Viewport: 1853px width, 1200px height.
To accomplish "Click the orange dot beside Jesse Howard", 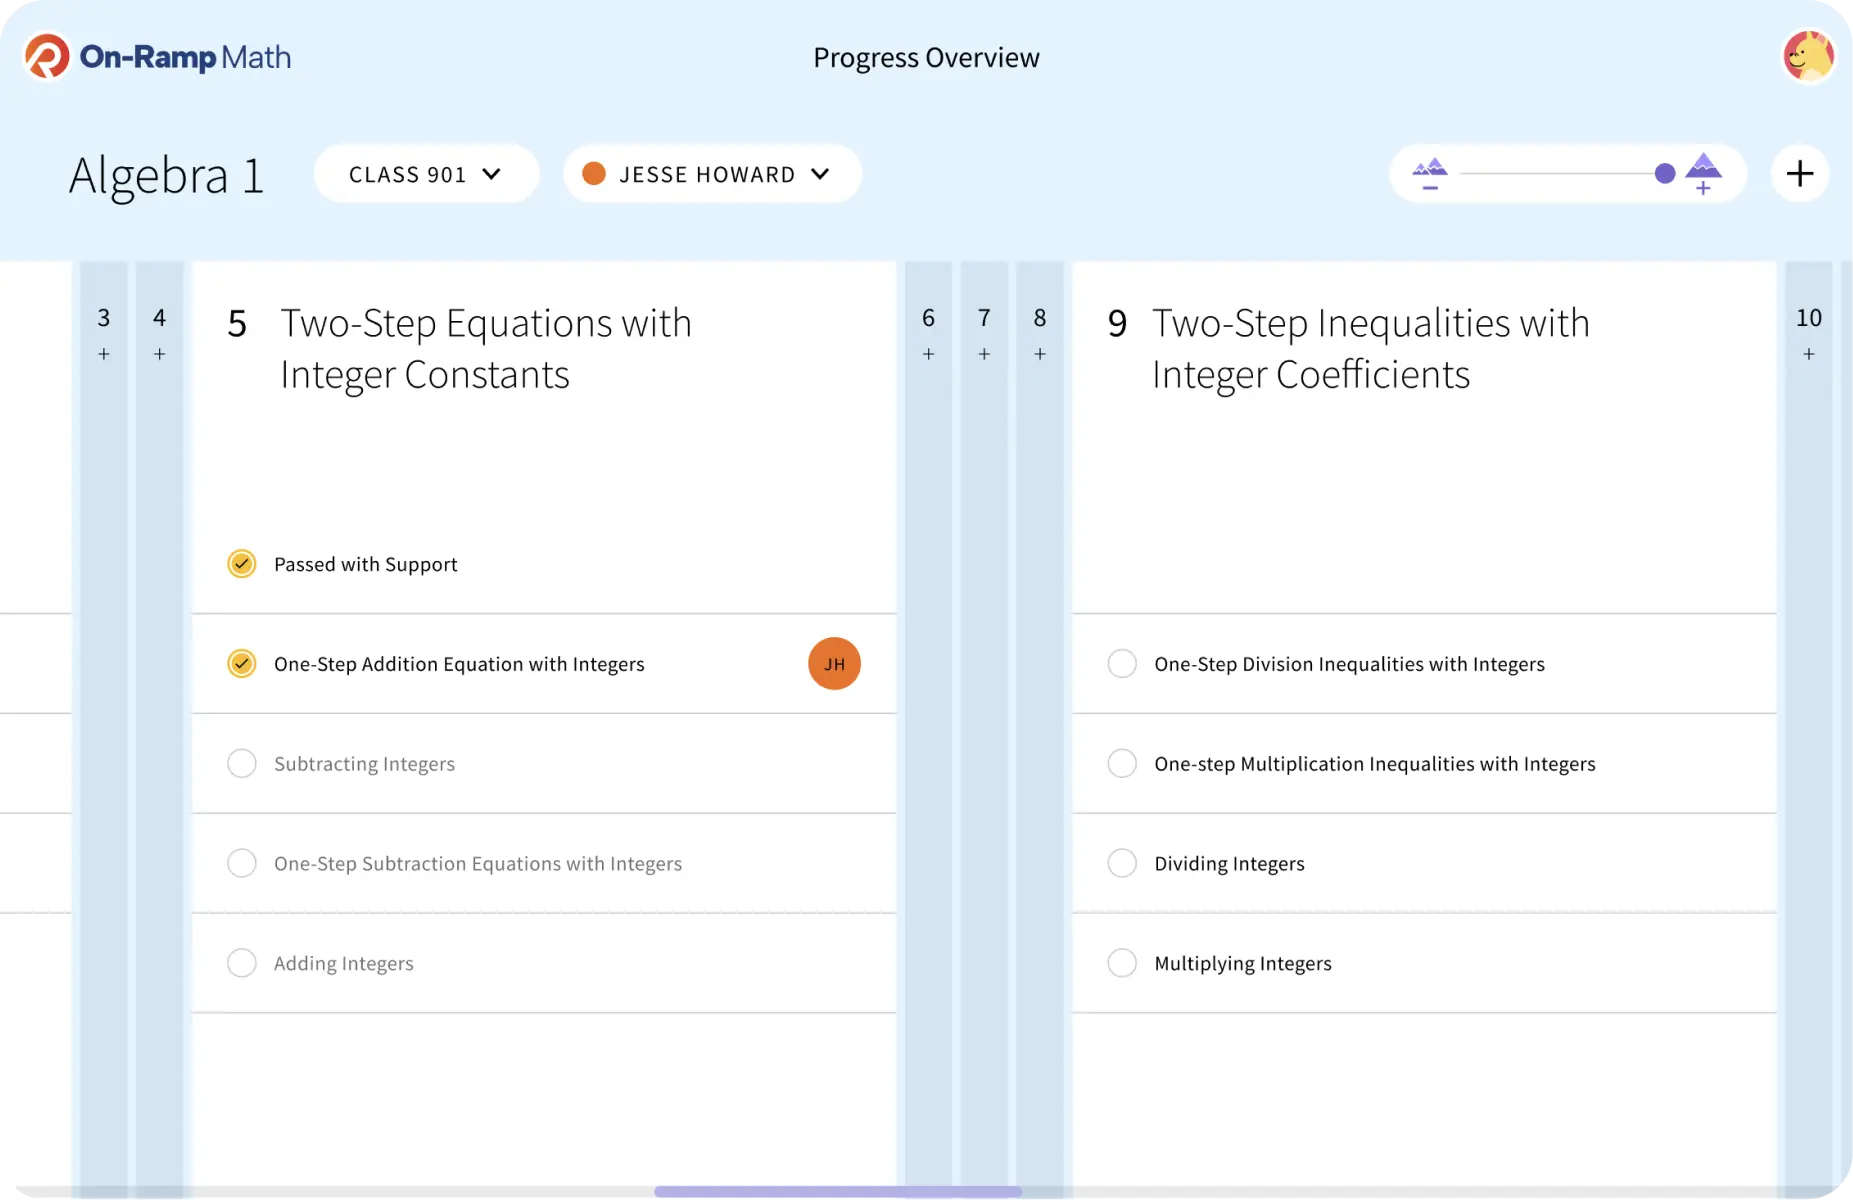I will click(x=593, y=173).
